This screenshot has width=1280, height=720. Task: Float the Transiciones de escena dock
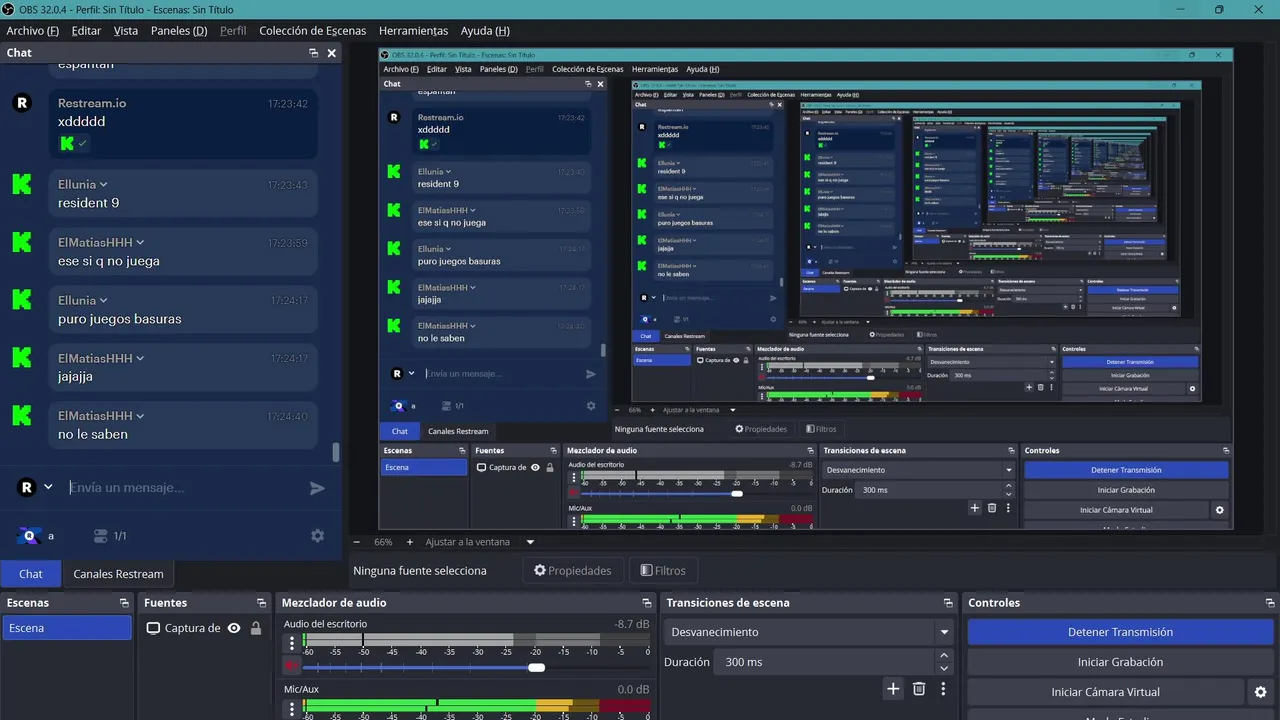[948, 603]
